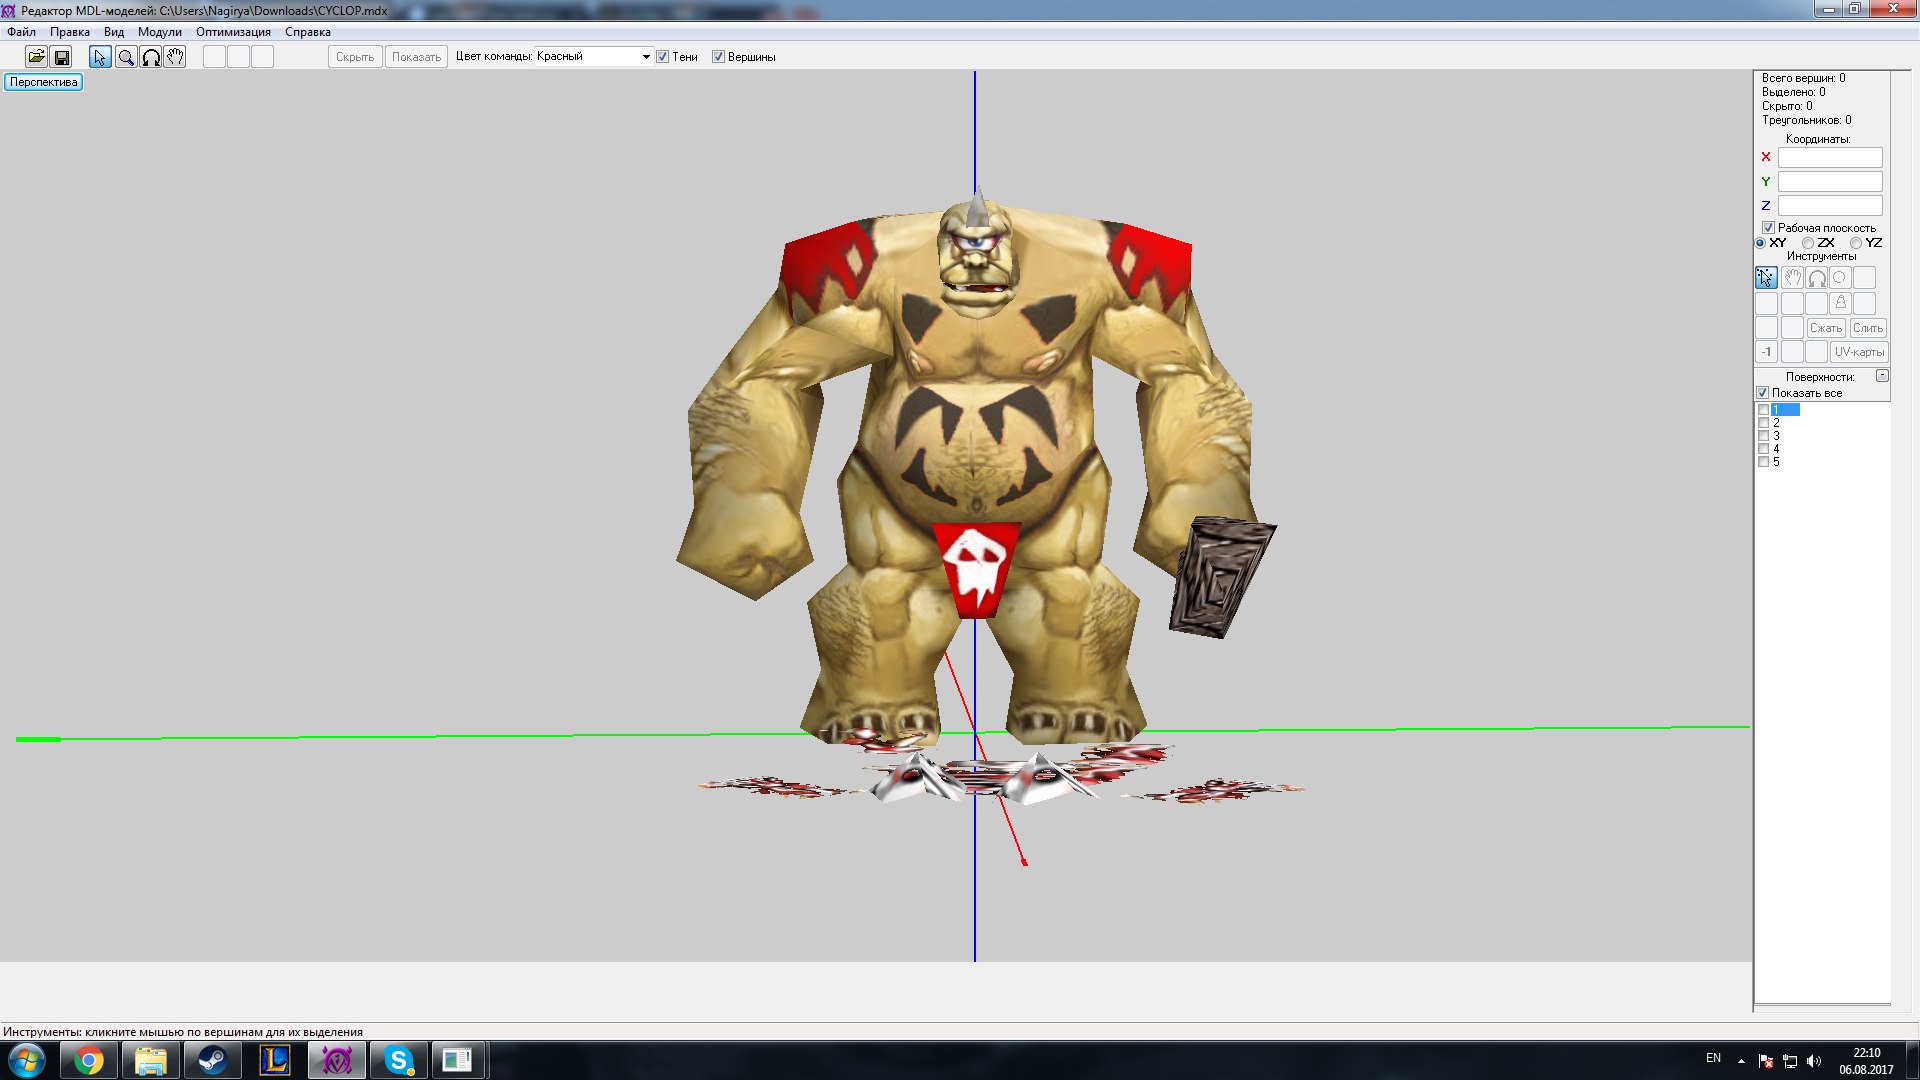This screenshot has height=1080, width=1920.
Task: Click the Y coordinate input field
Action: click(x=1830, y=181)
